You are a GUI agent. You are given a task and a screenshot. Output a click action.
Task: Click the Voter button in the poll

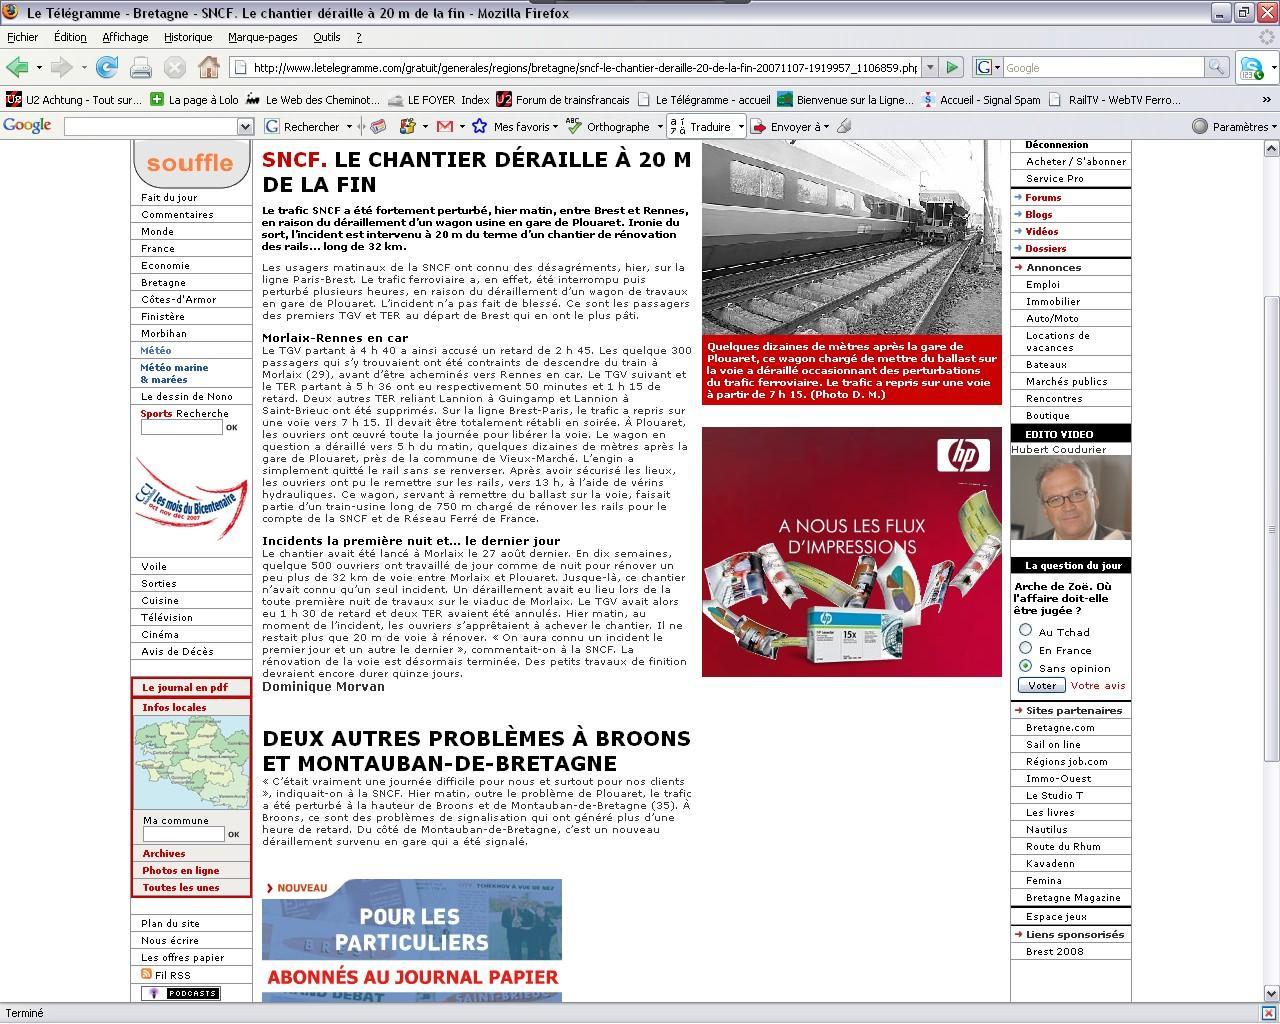[x=1041, y=685]
